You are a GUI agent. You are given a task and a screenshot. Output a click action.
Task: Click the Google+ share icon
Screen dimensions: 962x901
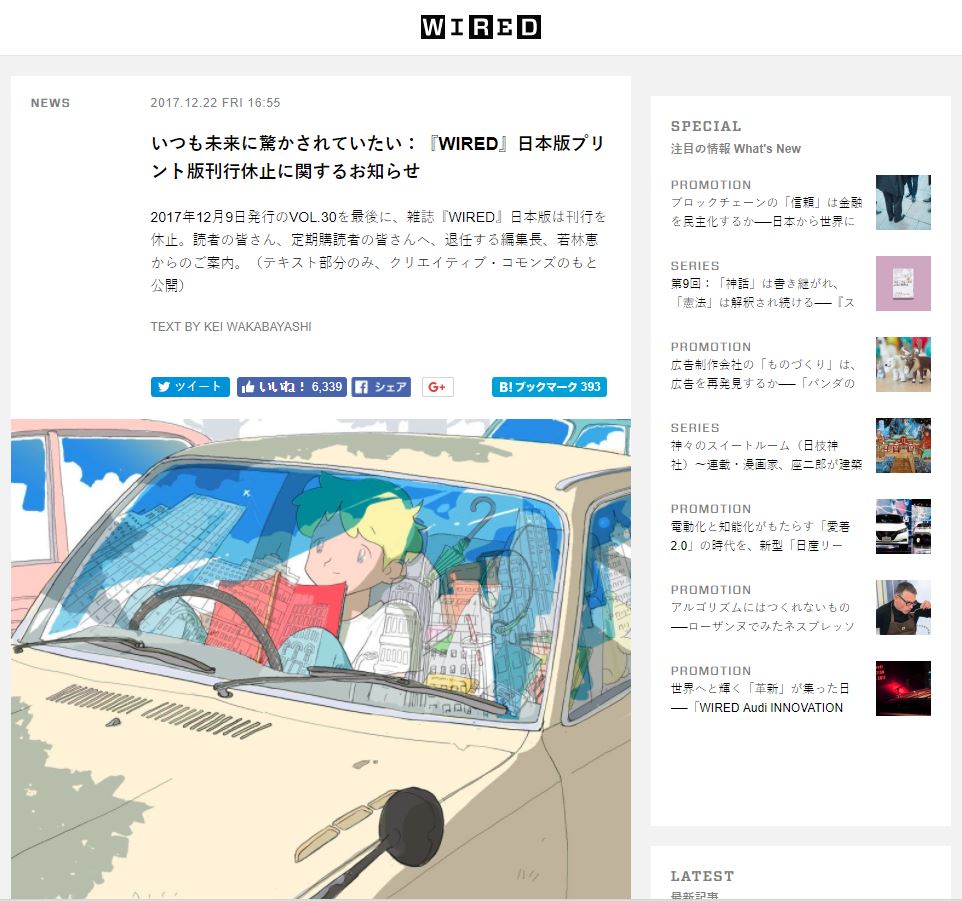[x=437, y=387]
